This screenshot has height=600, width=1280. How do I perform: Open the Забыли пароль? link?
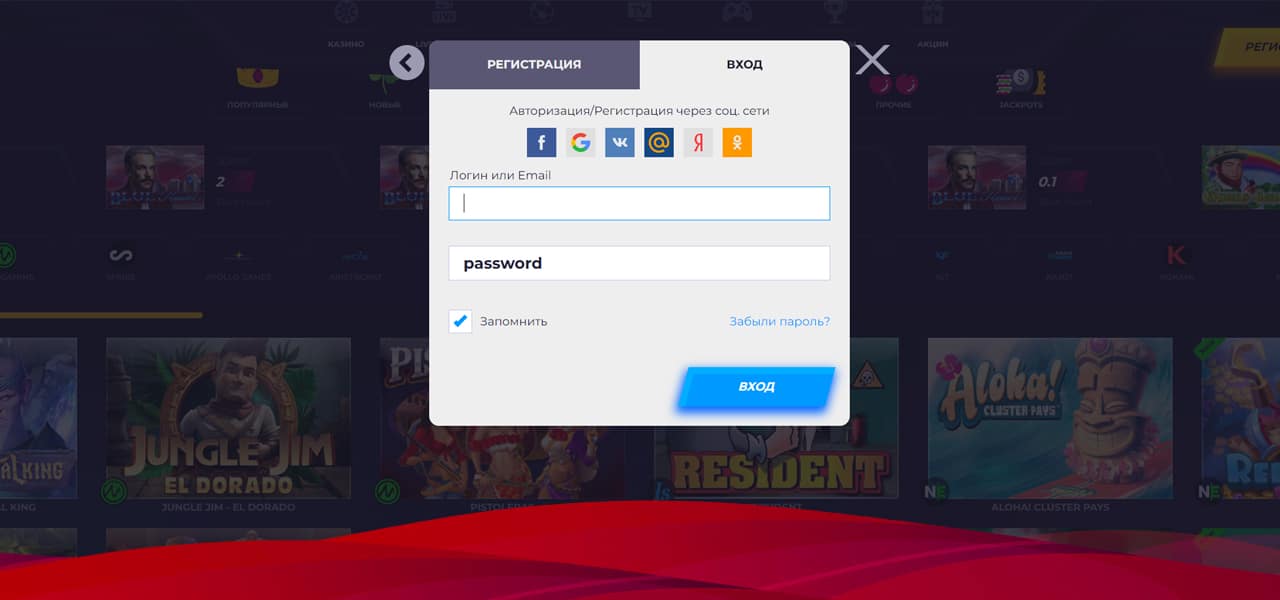[779, 322]
